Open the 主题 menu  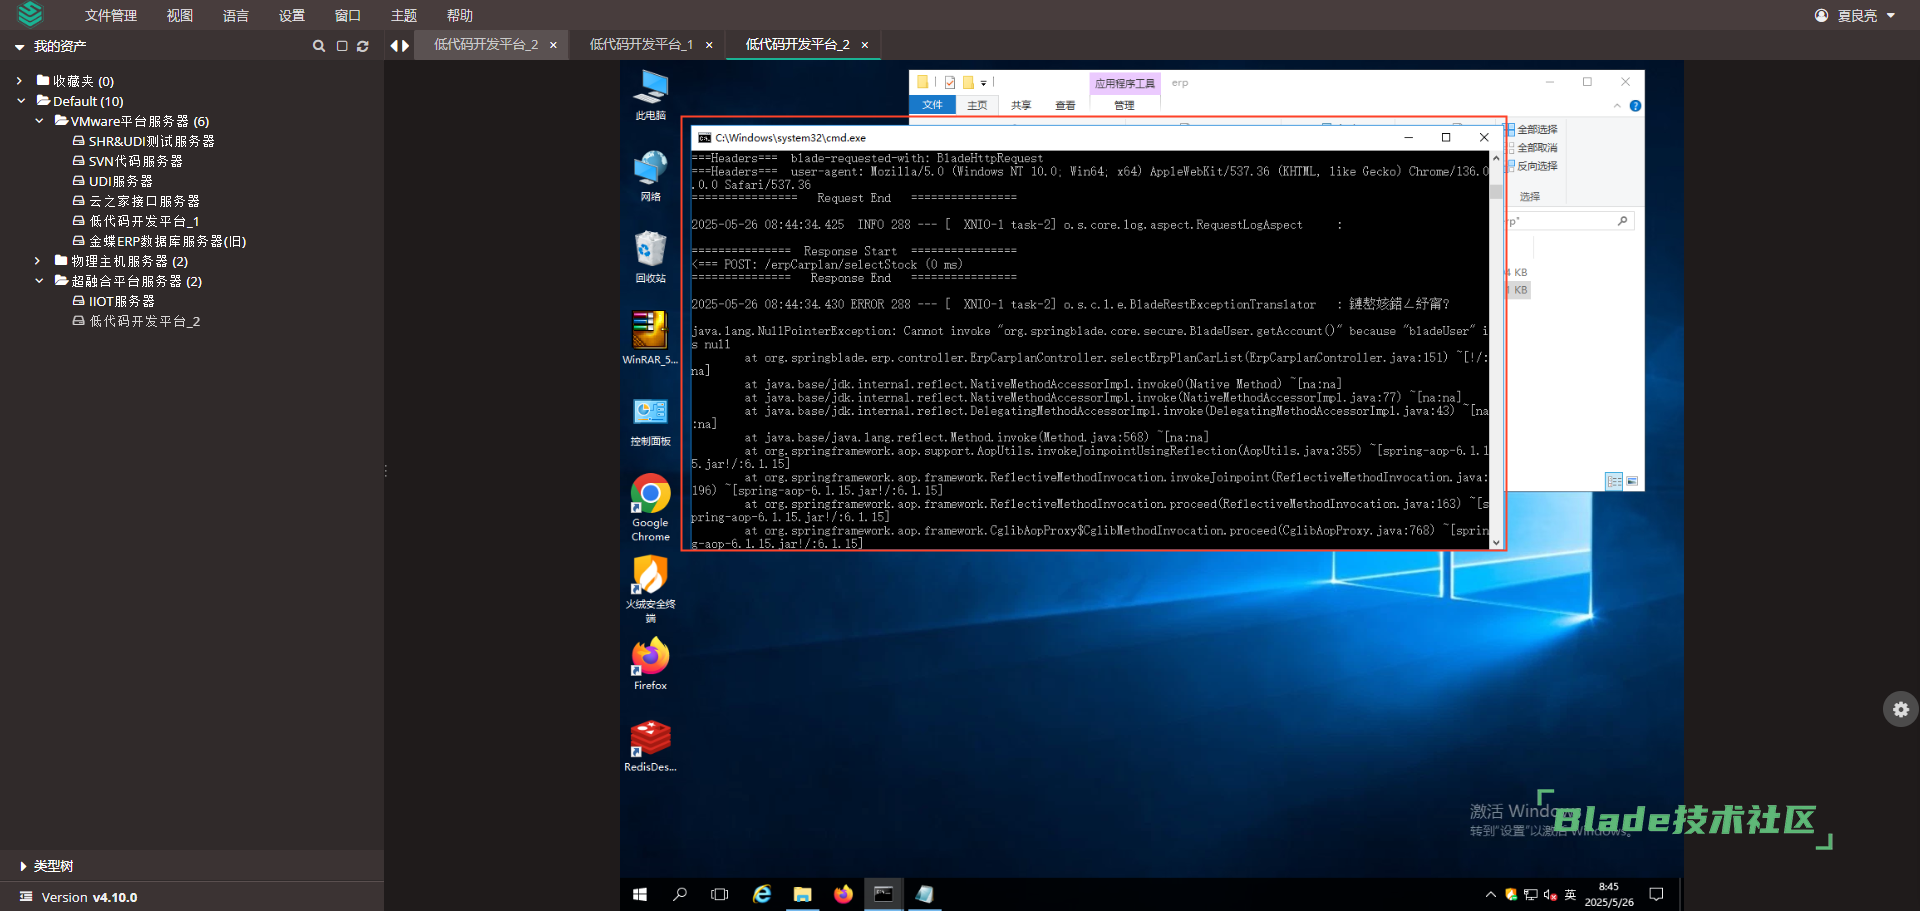pos(404,15)
